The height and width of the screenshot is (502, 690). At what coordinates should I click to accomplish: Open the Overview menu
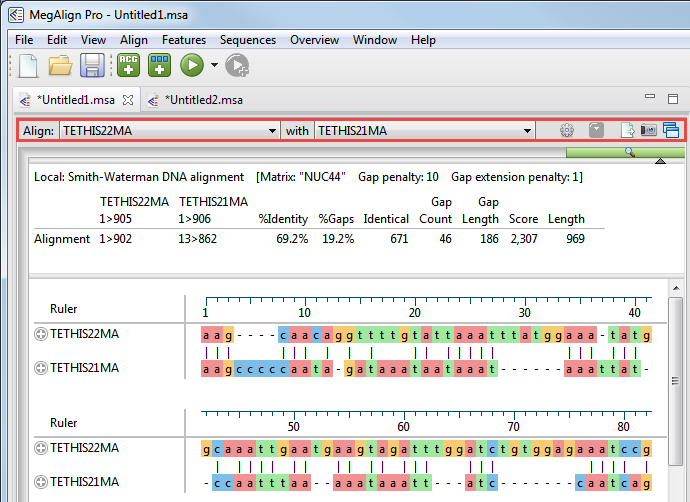click(314, 40)
